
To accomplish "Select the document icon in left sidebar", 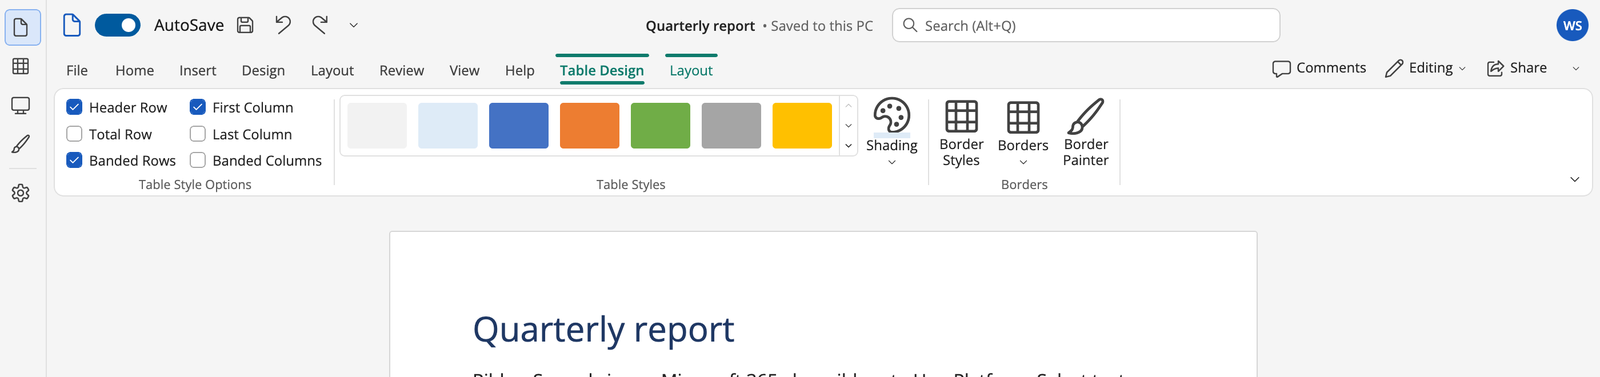I will [x=22, y=27].
